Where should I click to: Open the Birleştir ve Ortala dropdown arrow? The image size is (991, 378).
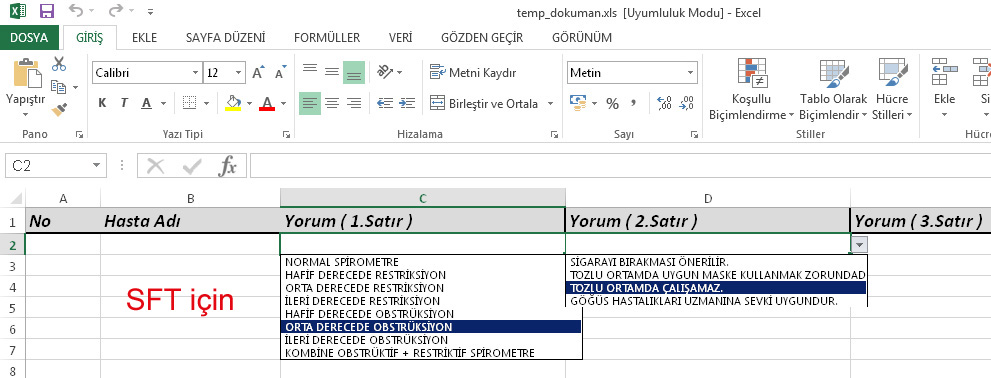(x=550, y=104)
